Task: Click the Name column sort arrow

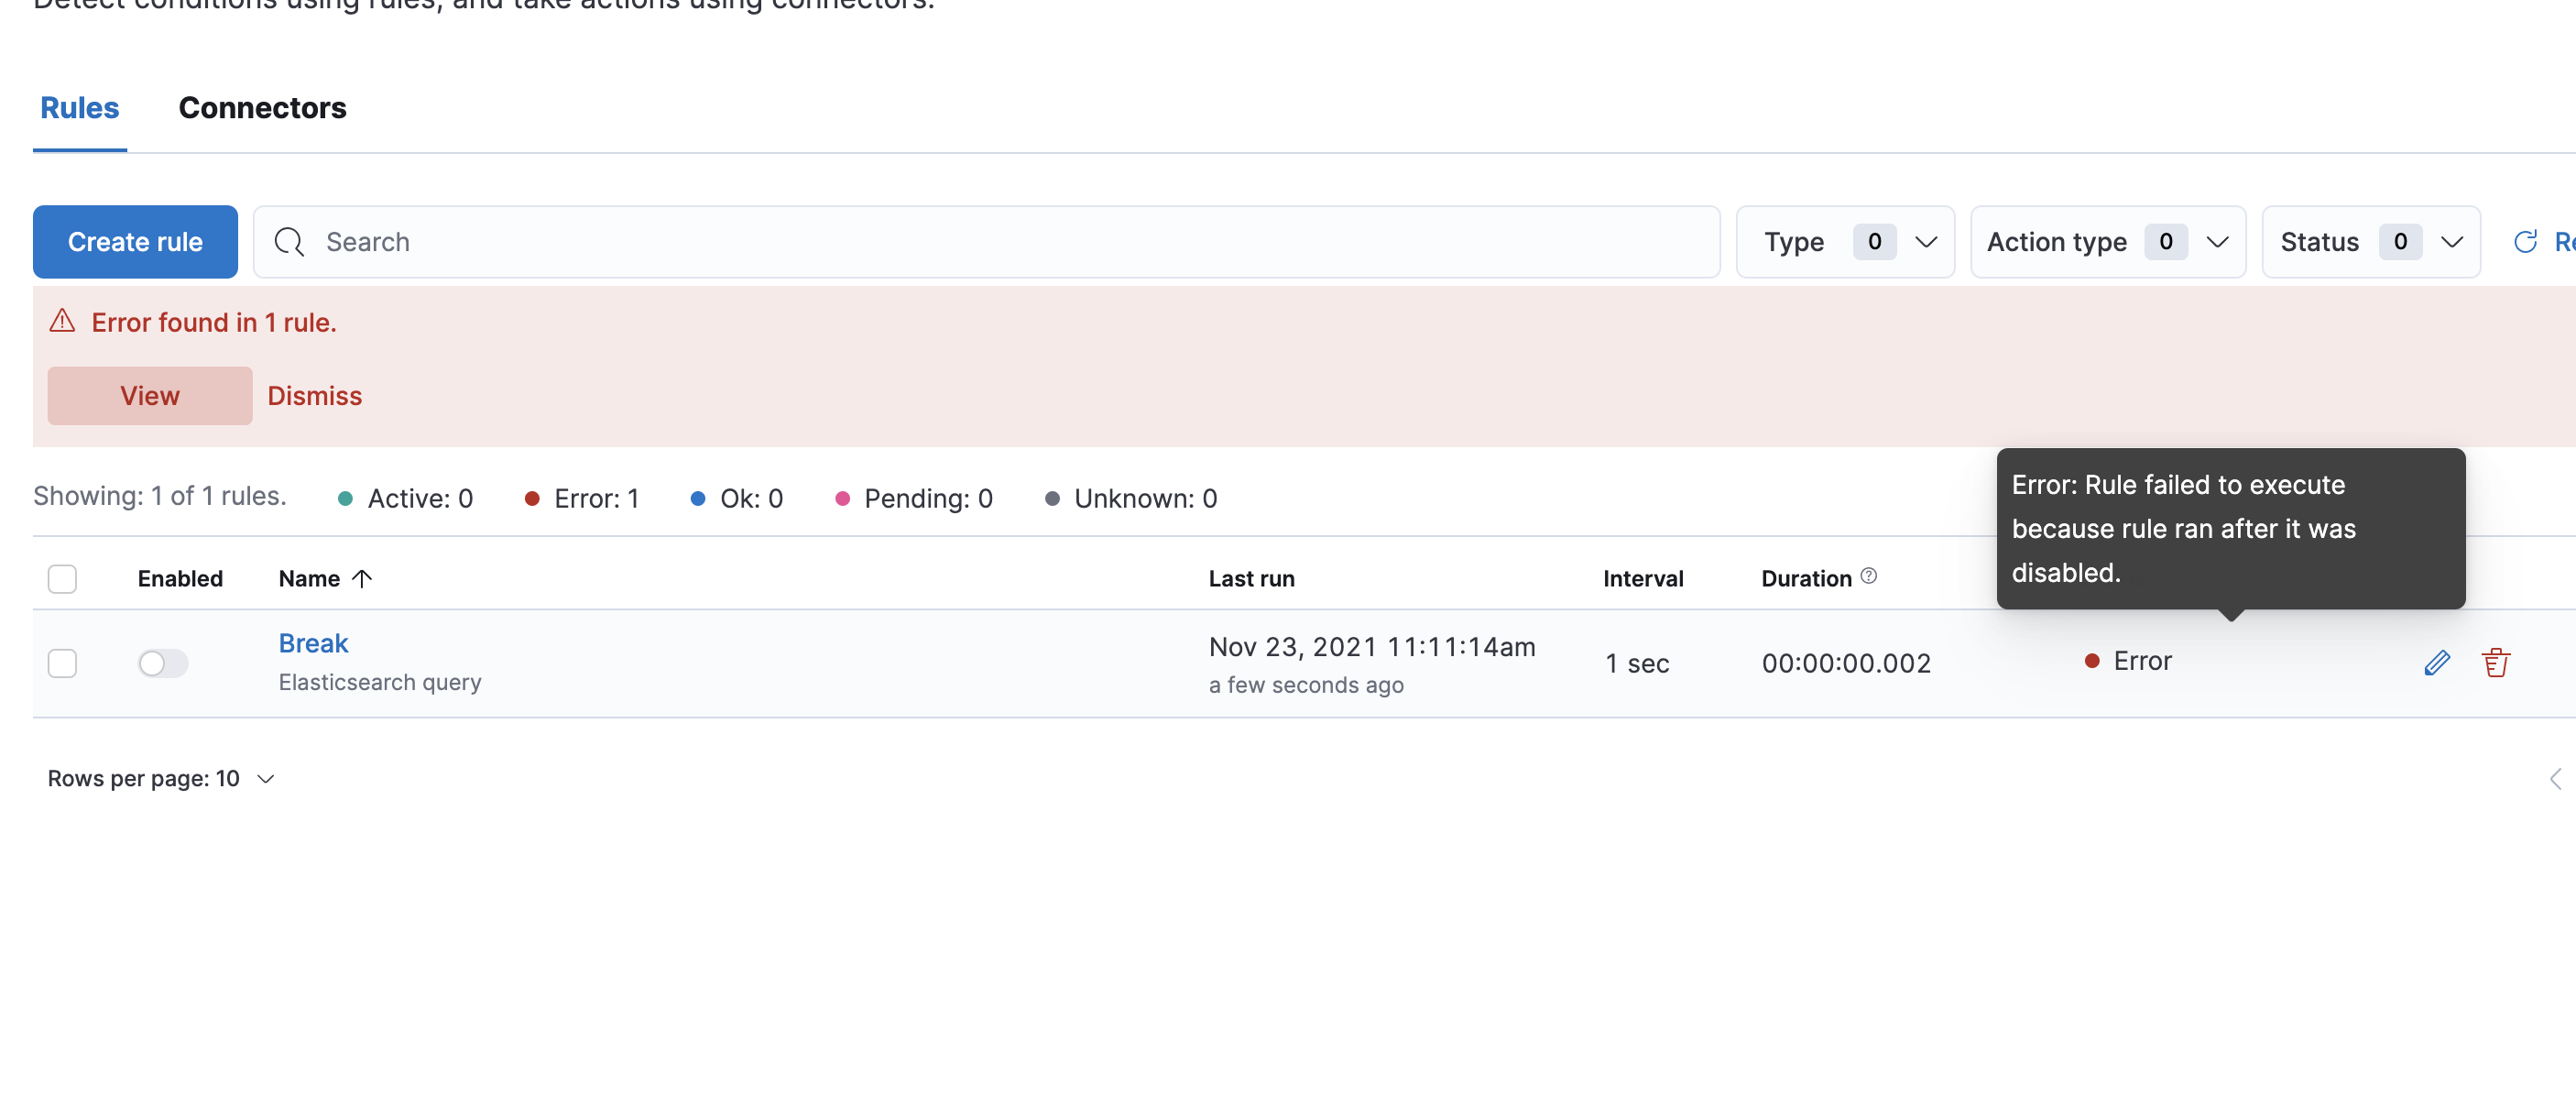Action: (x=362, y=578)
